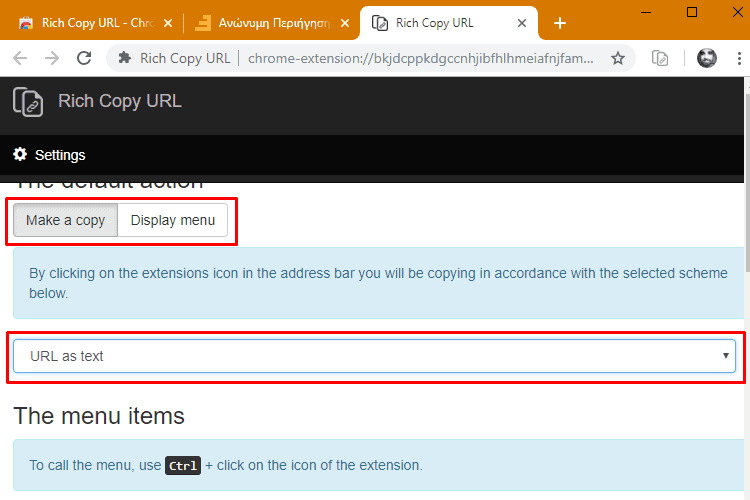
Task: Maximize the browser window
Action: pyautogui.click(x=692, y=12)
